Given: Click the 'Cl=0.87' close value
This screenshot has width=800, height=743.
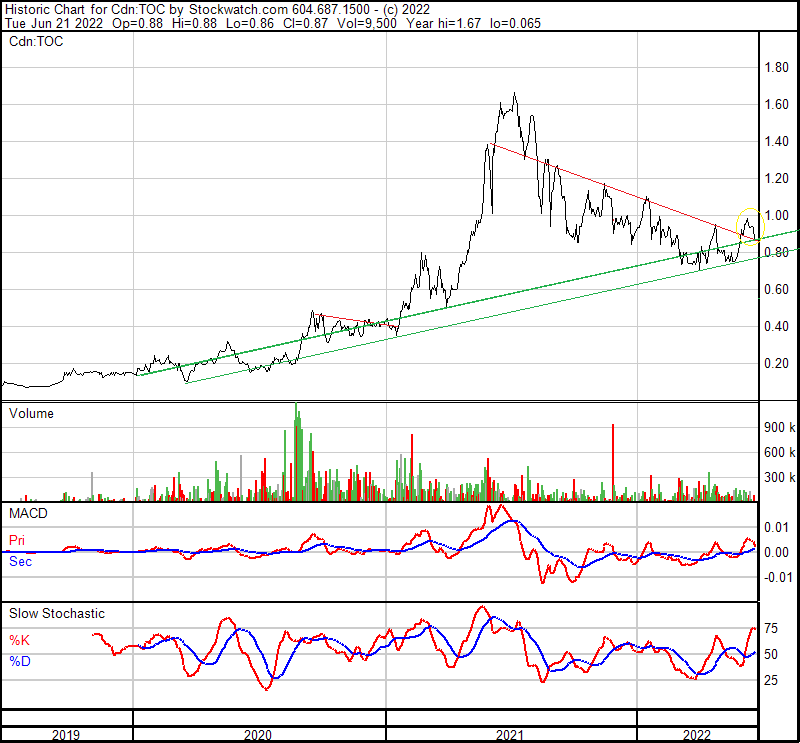Looking at the screenshot, I should pos(305,23).
